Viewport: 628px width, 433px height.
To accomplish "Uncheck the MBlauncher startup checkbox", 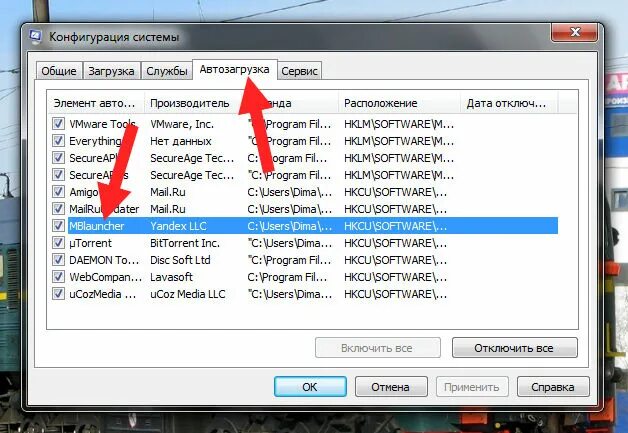I will (x=58, y=226).
